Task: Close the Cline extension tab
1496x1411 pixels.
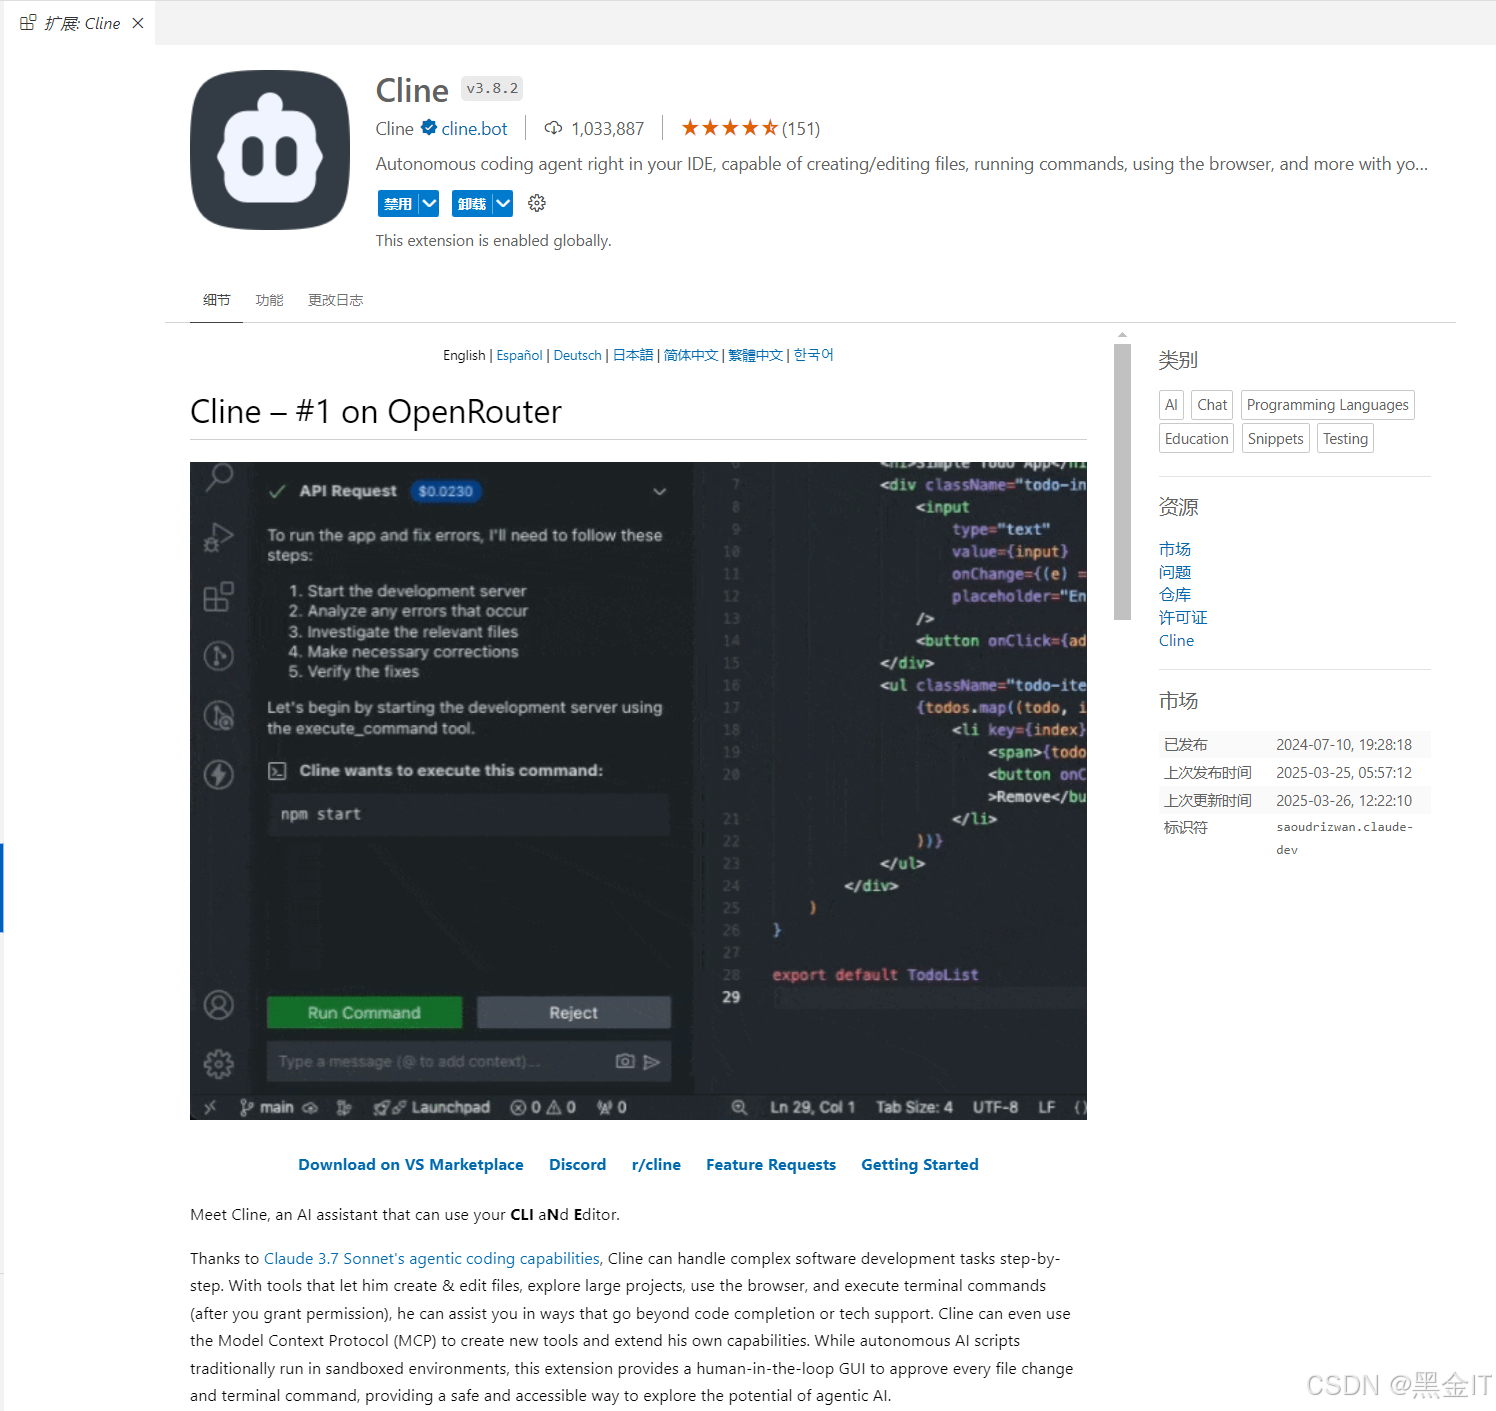Action: coord(138,23)
